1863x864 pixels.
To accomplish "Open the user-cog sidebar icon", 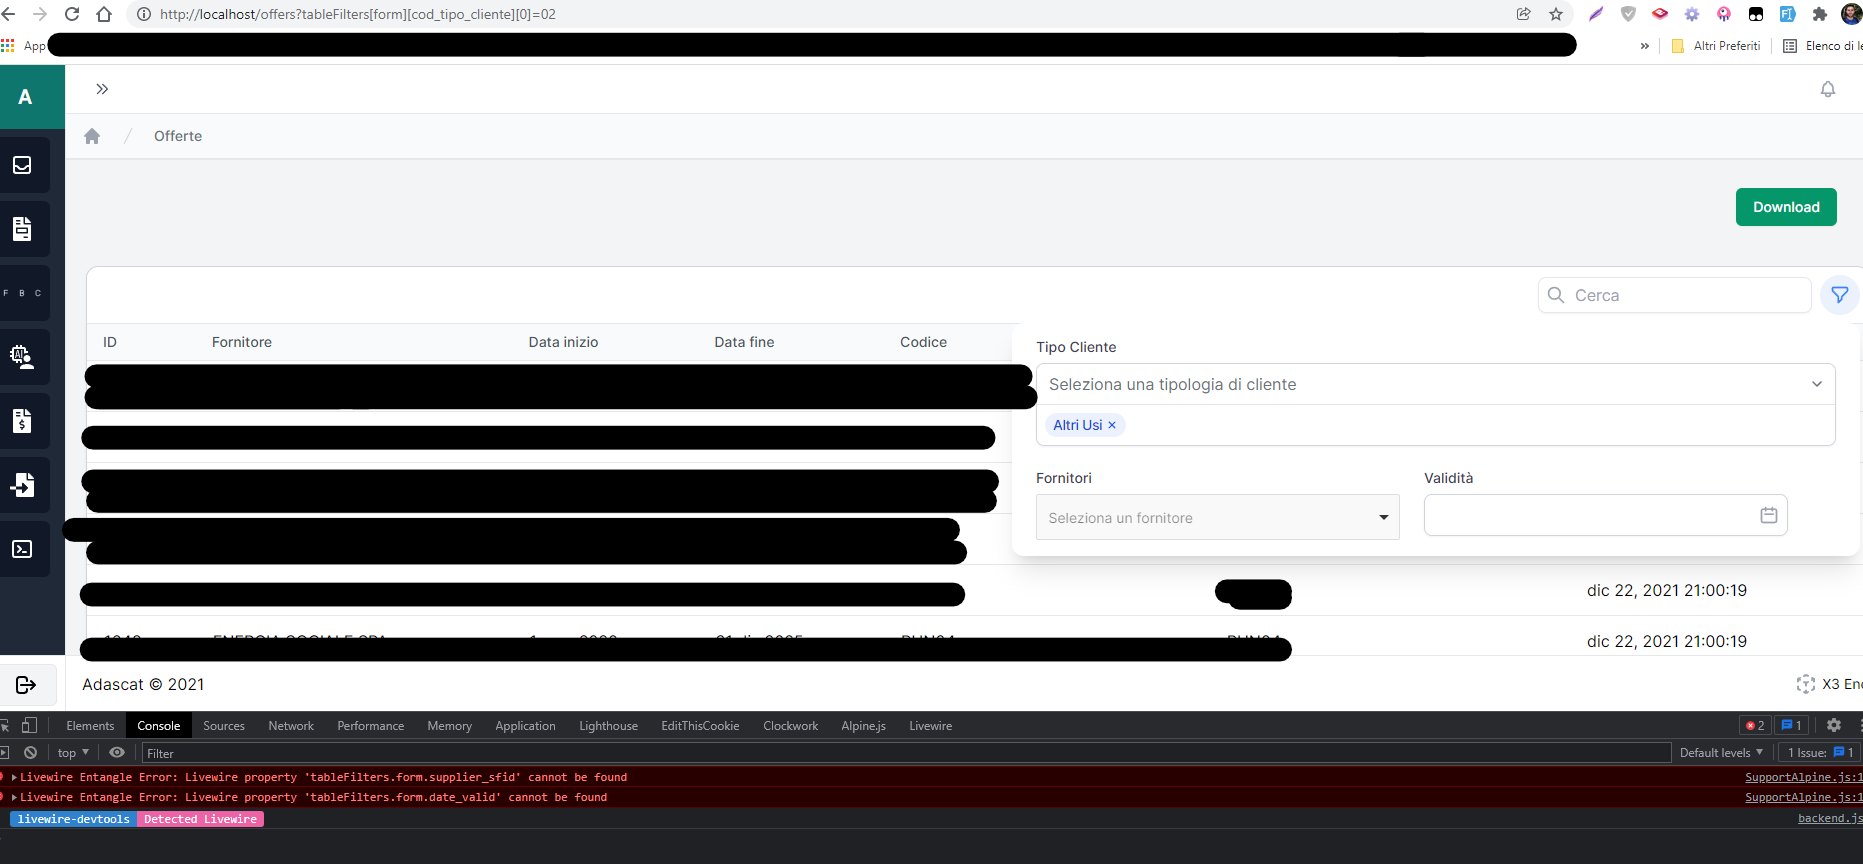I will point(22,357).
